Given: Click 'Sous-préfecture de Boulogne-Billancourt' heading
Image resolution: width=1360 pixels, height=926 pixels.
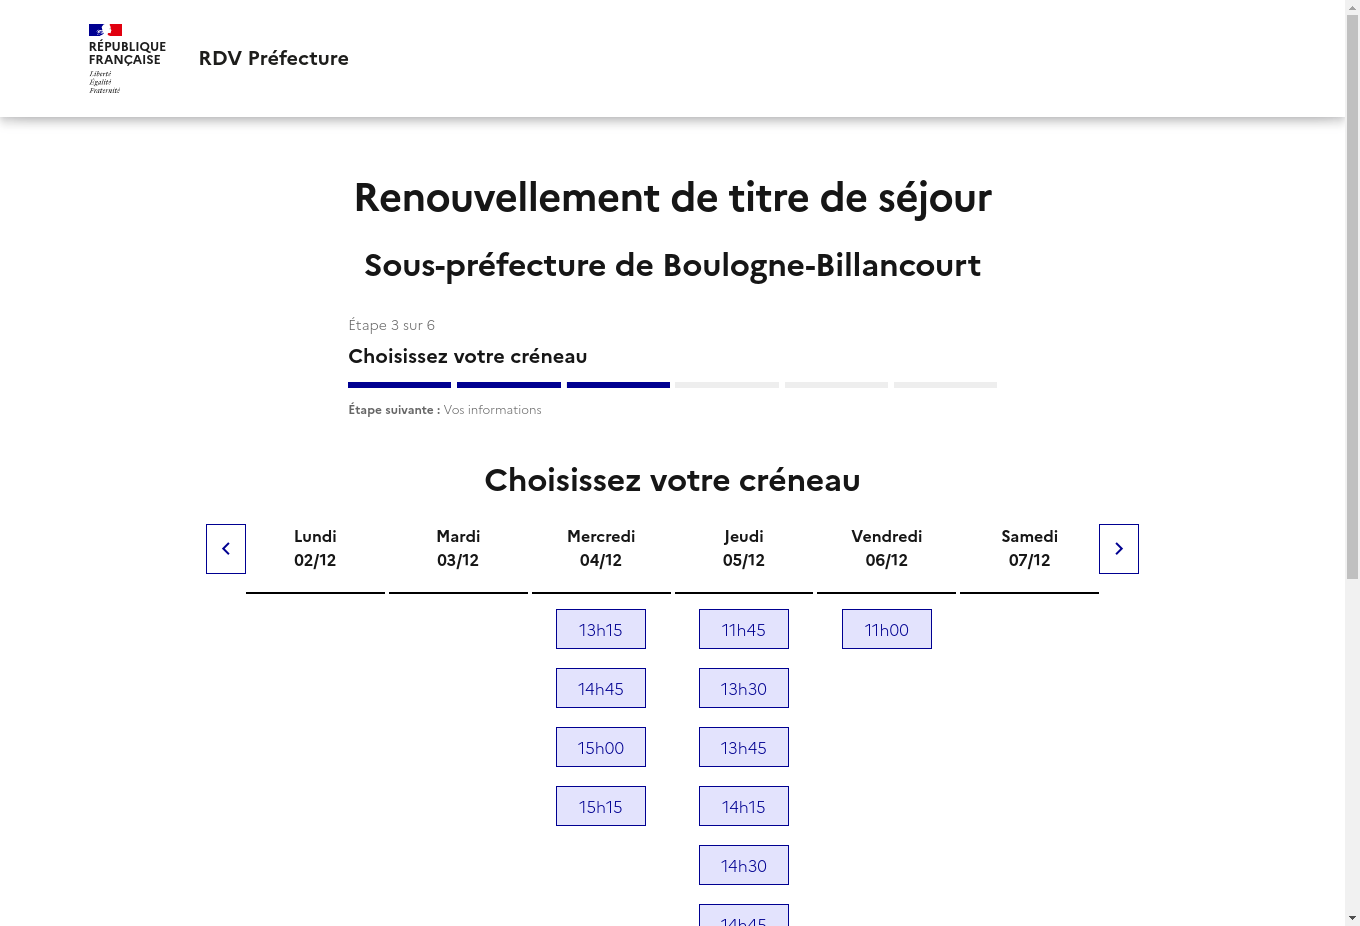Looking at the screenshot, I should (x=673, y=265).
